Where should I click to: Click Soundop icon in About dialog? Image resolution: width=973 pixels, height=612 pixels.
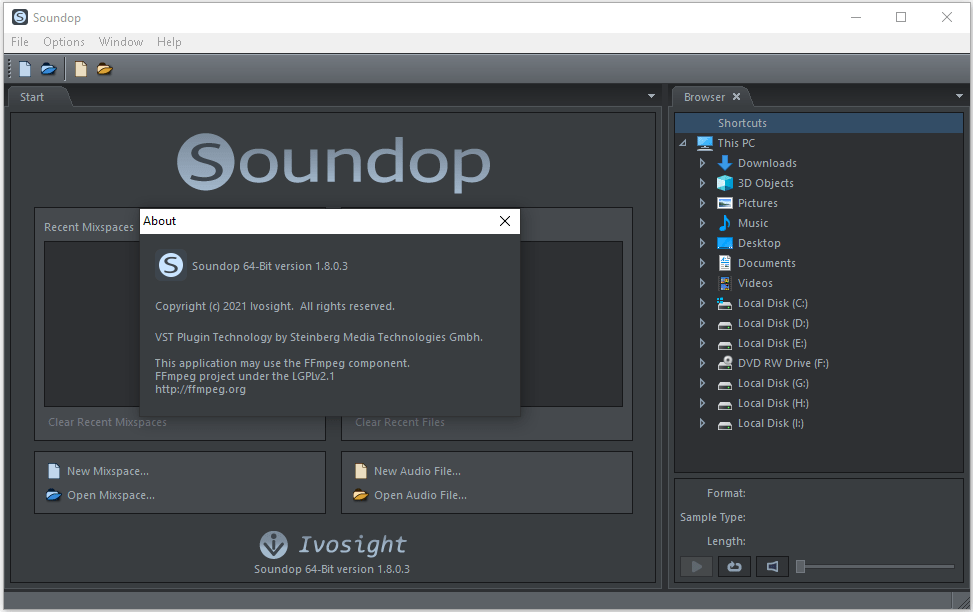point(171,266)
